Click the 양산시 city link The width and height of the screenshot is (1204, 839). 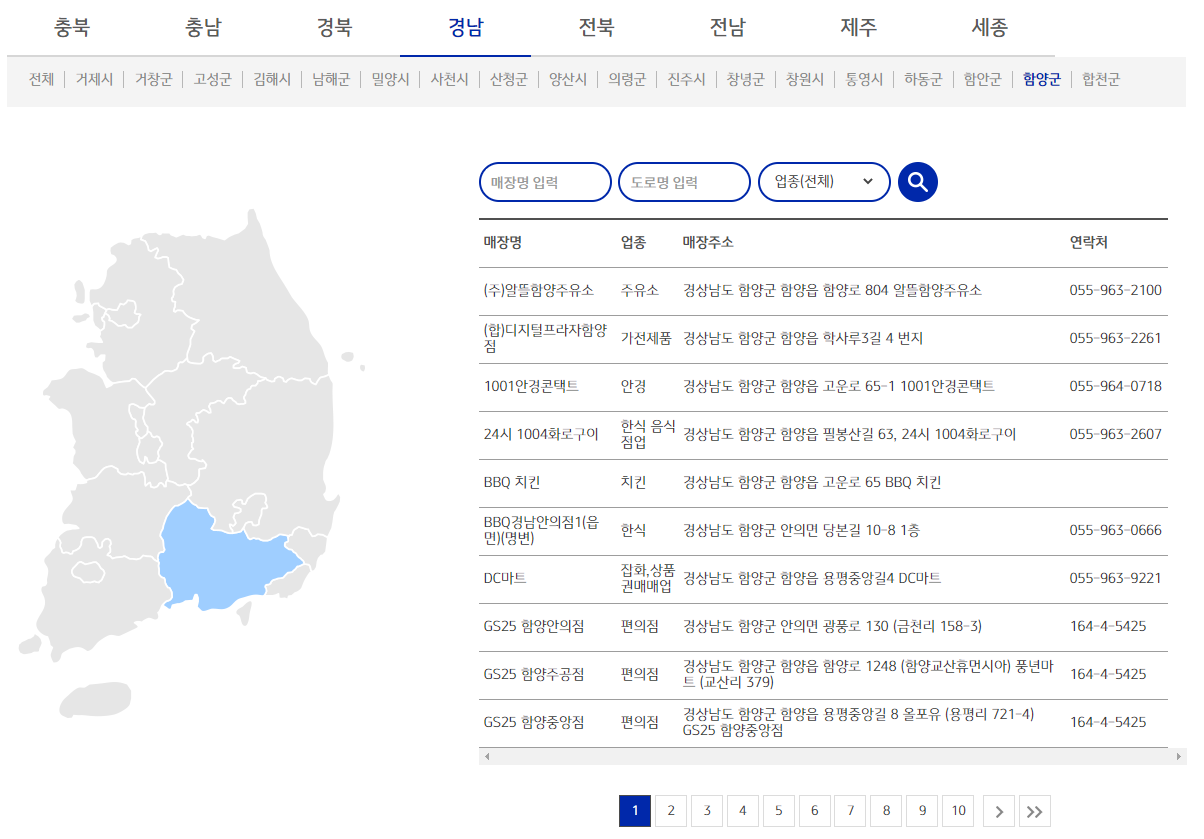[568, 79]
